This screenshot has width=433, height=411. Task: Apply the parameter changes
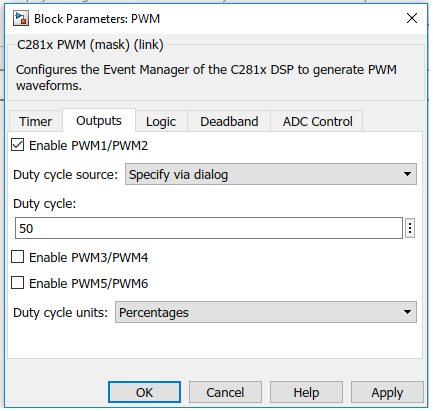pos(387,392)
